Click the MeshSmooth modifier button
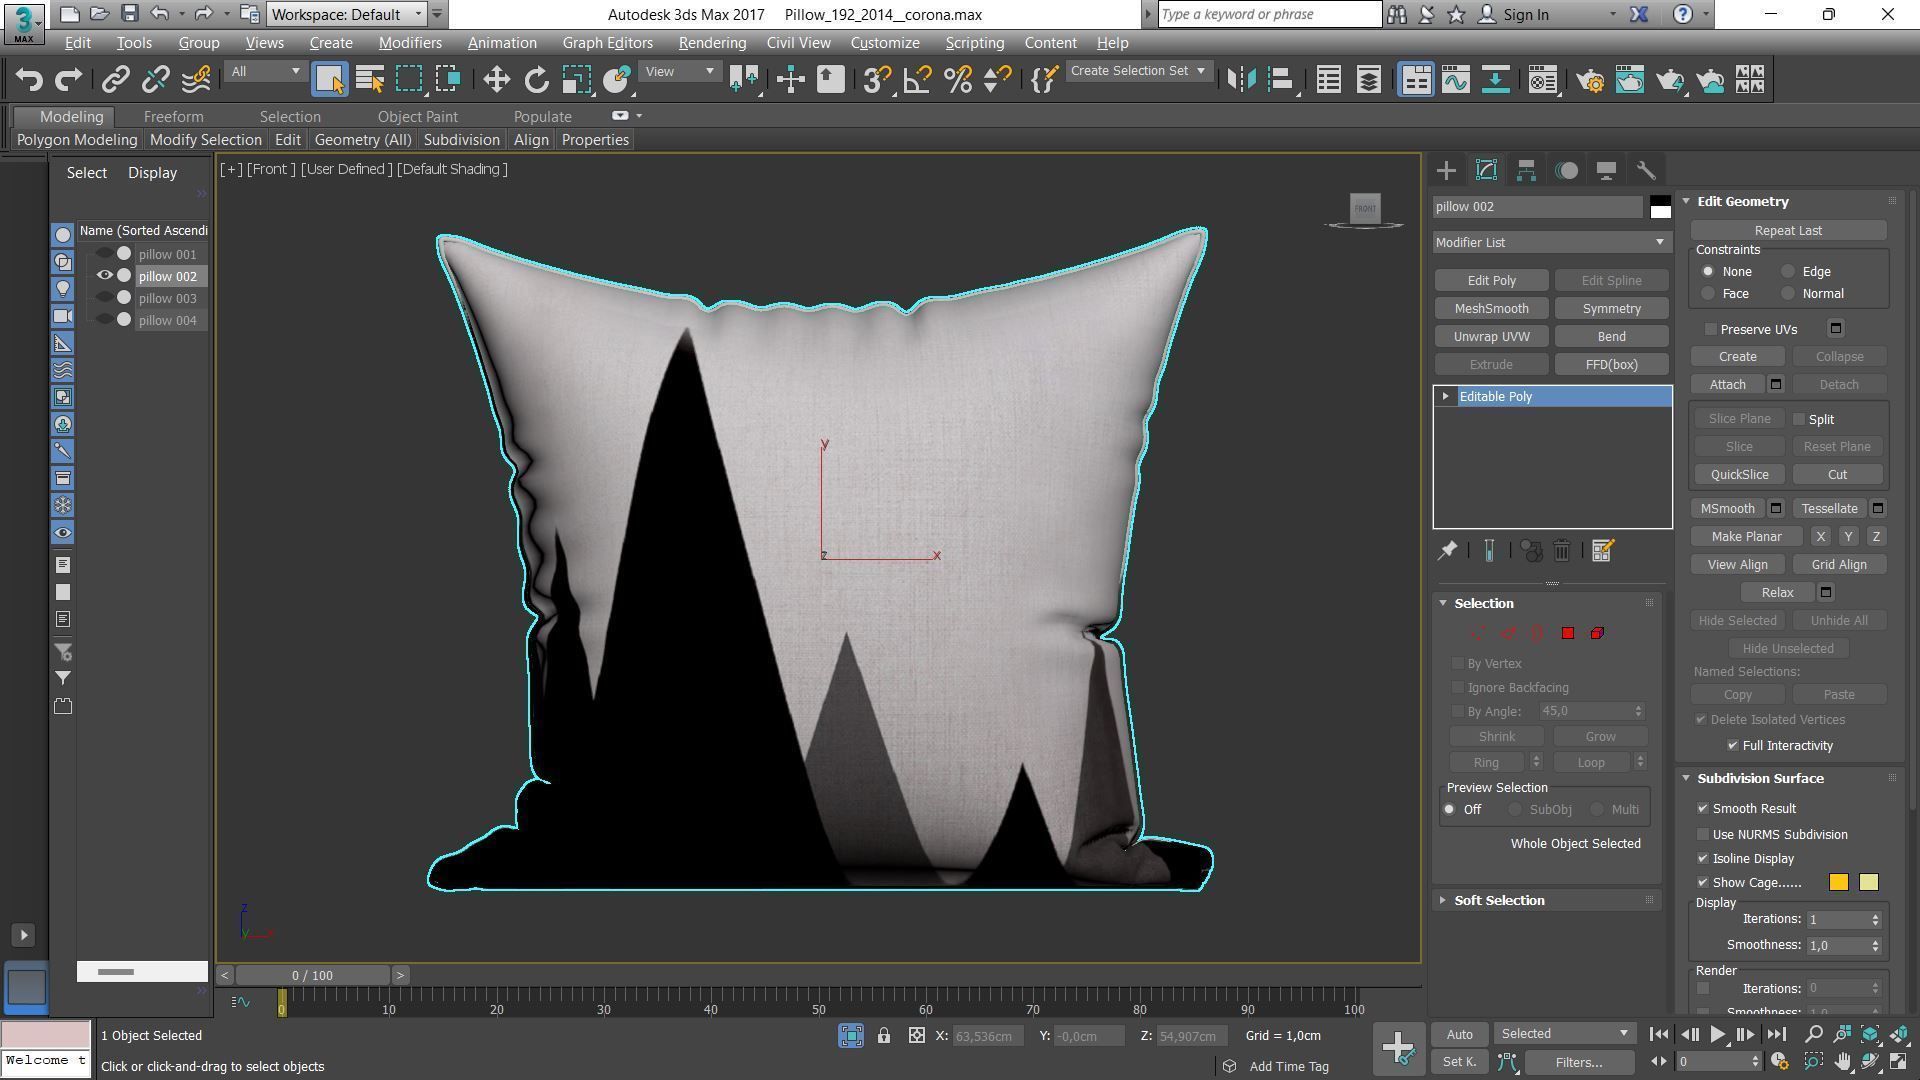The height and width of the screenshot is (1080, 1920). tap(1491, 309)
